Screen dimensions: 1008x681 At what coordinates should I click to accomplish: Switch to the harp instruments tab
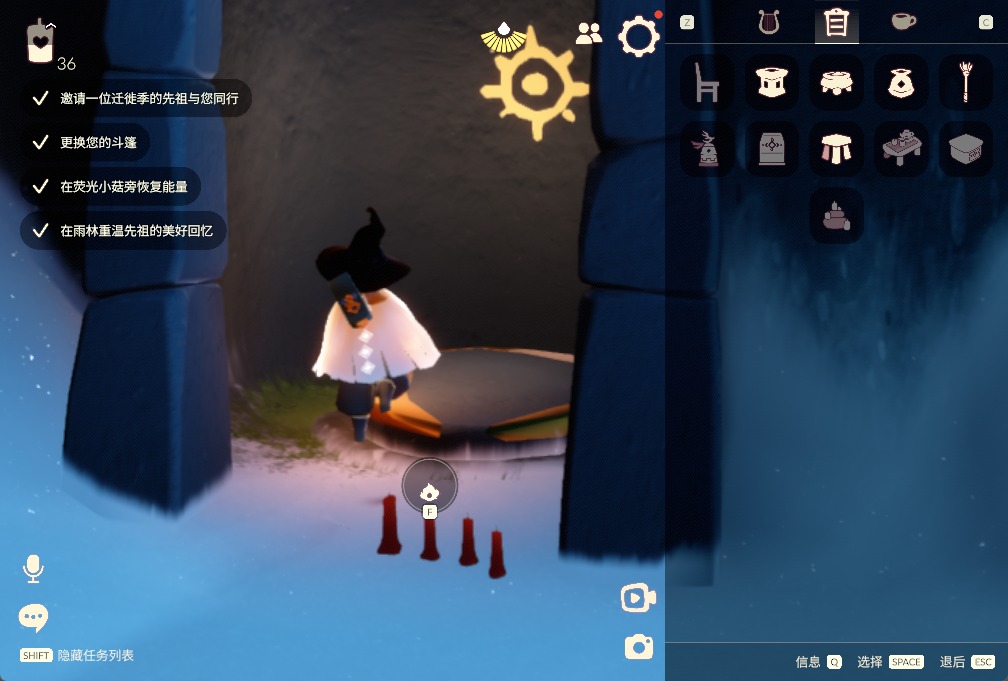click(768, 22)
